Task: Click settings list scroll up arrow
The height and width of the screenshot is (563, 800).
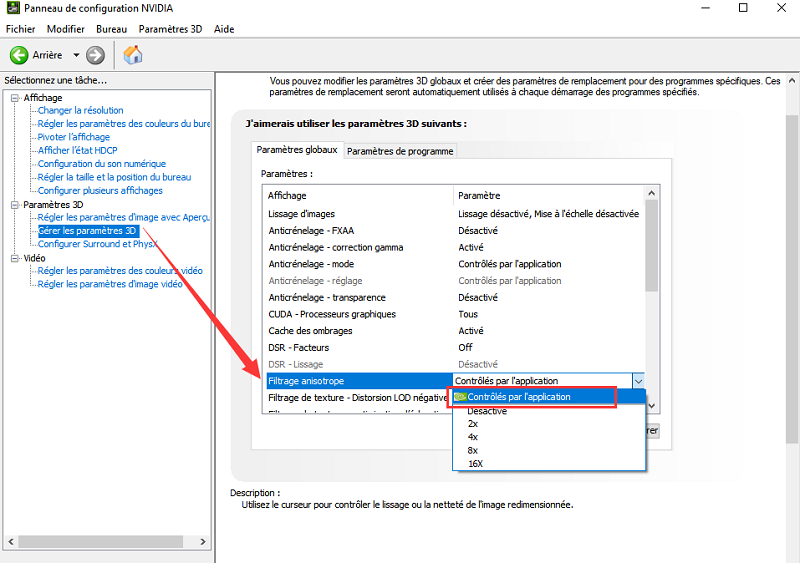Action: pyautogui.click(x=652, y=193)
